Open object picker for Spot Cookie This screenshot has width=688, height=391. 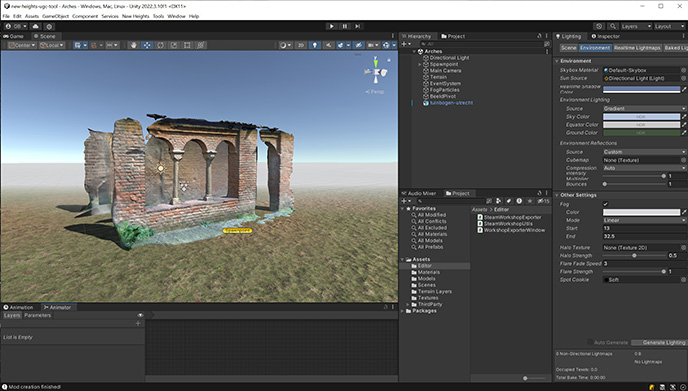pos(683,280)
